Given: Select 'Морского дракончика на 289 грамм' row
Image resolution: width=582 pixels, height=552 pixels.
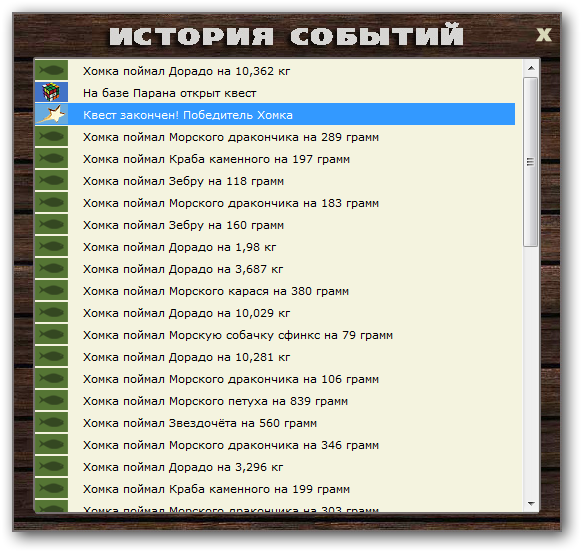Looking at the screenshot, I should pyautogui.click(x=275, y=136).
